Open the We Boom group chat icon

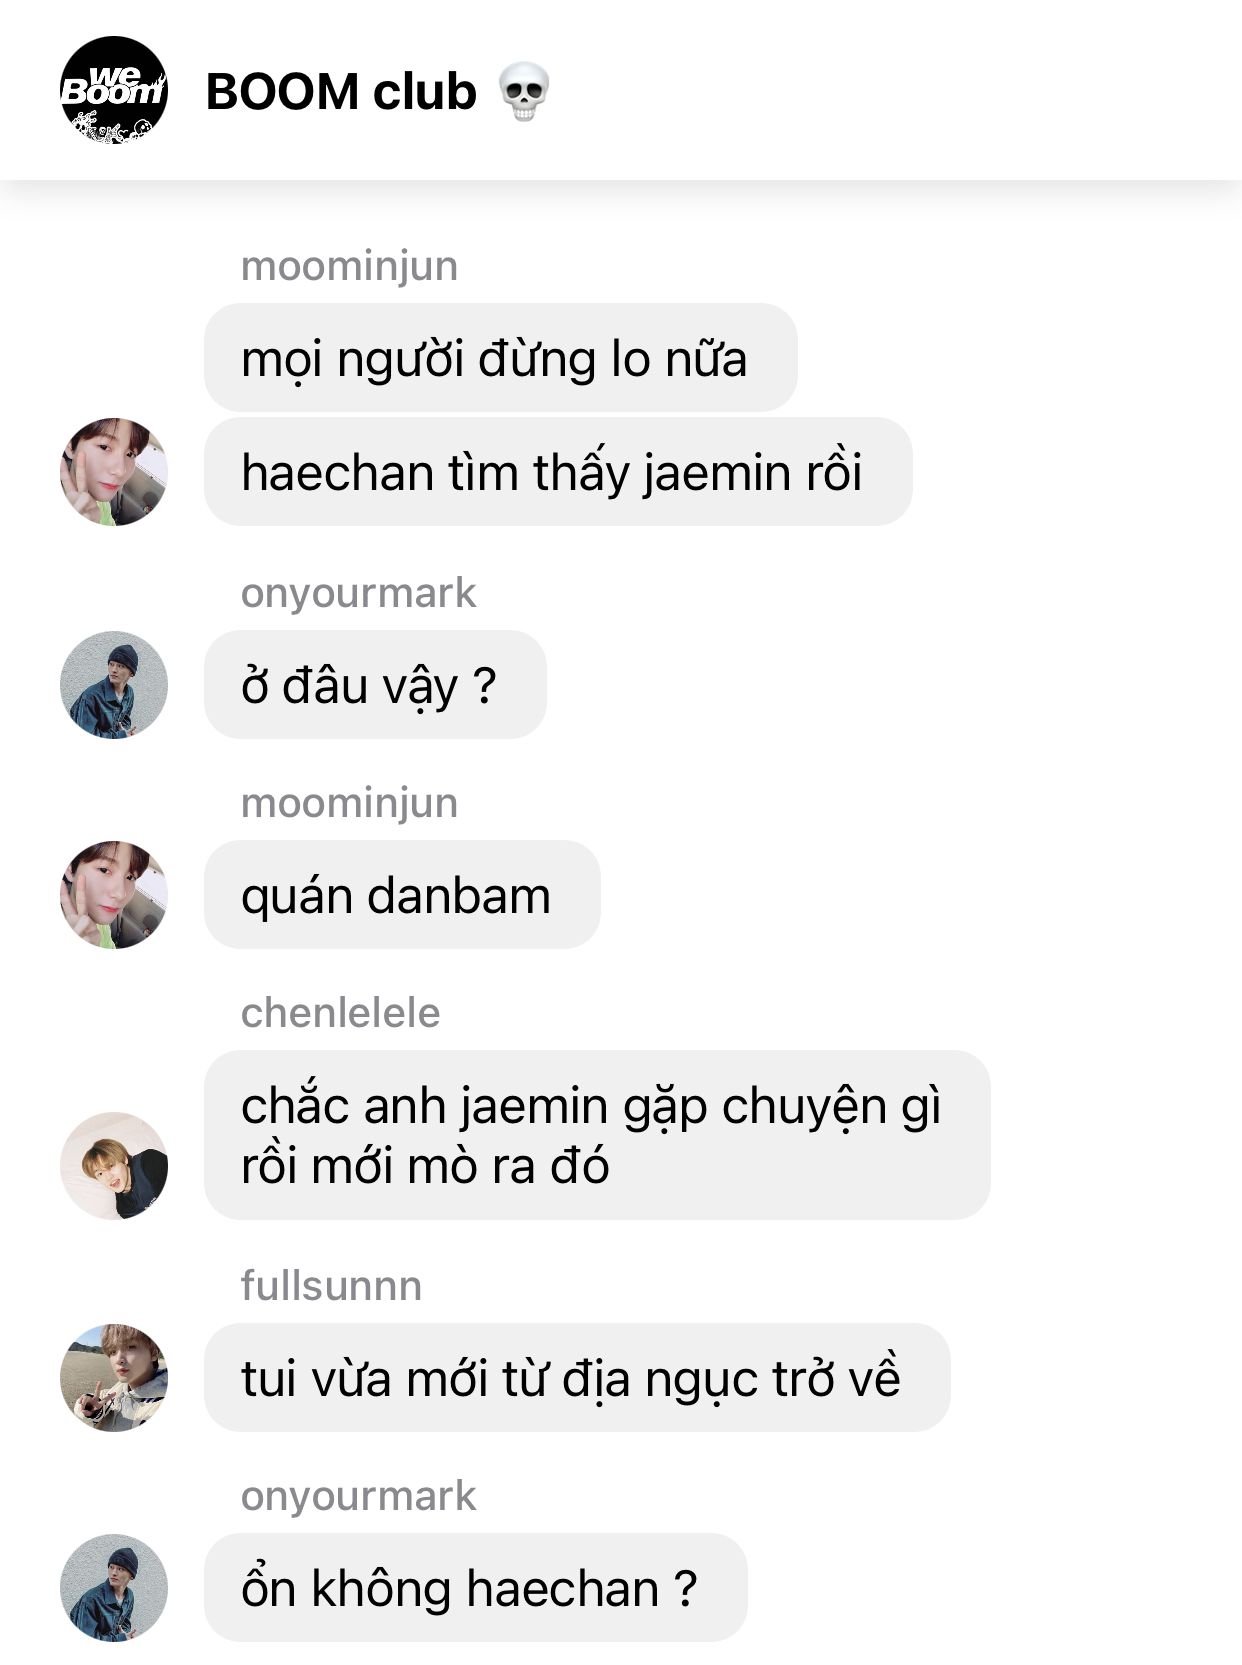(114, 90)
